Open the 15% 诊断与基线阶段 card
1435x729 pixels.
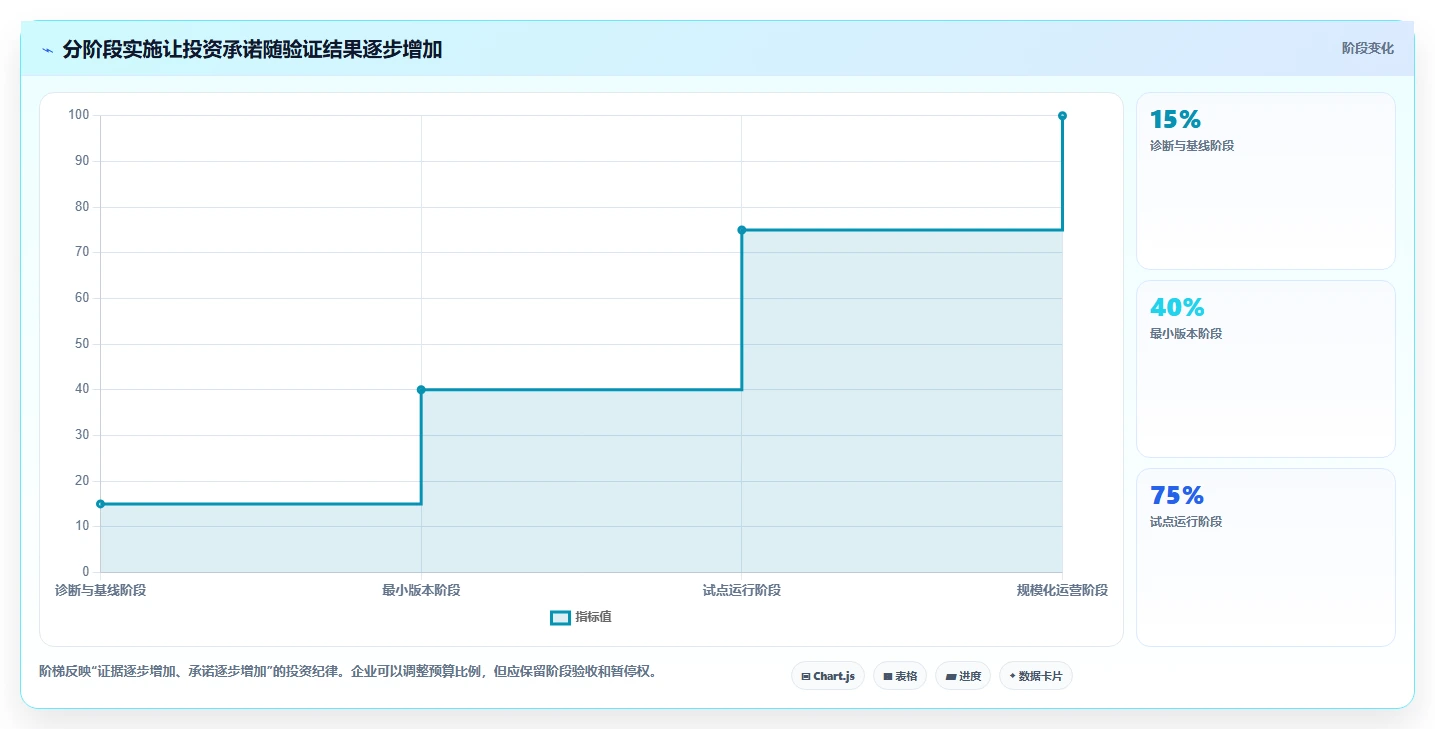[x=1265, y=181]
